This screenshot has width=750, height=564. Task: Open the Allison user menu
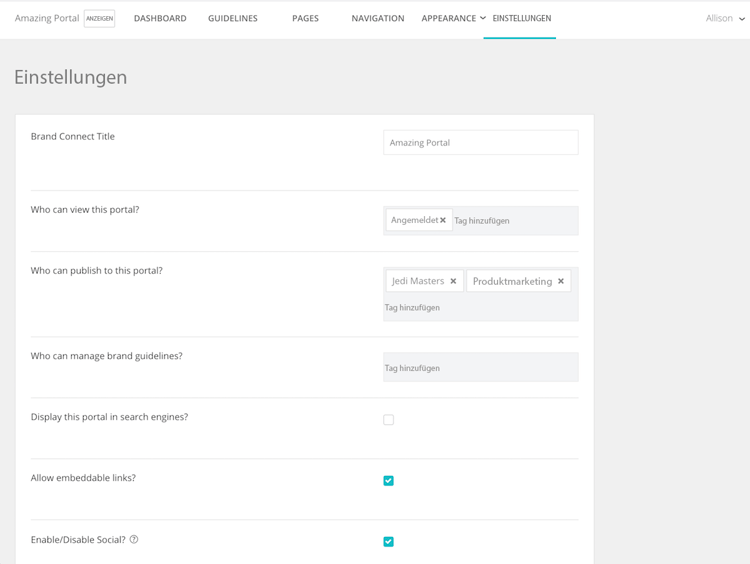(x=725, y=19)
